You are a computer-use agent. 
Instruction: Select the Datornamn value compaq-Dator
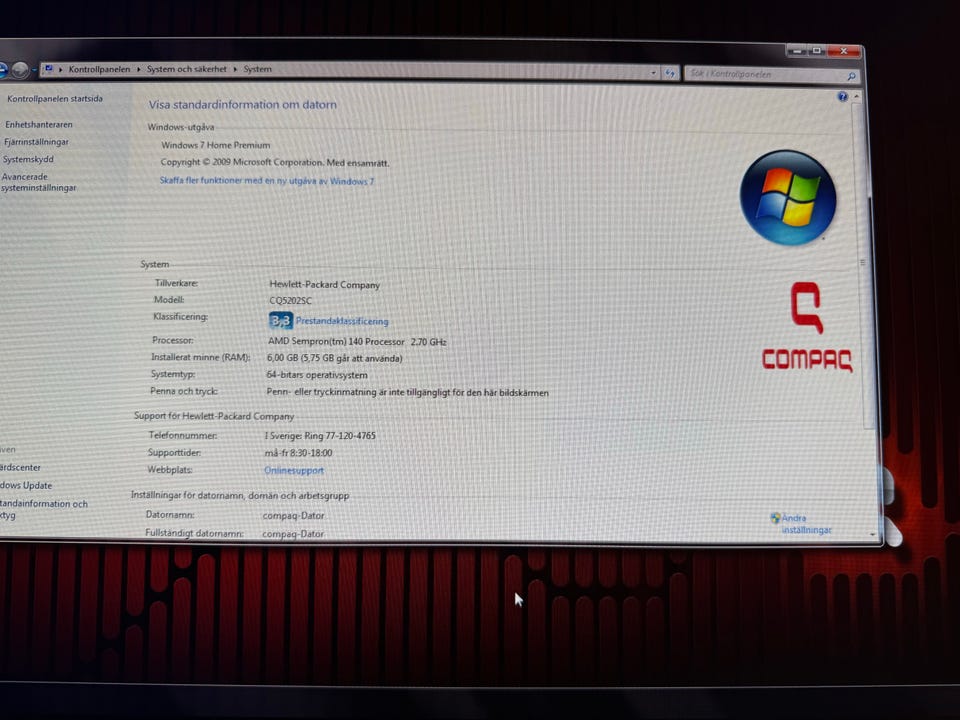[293, 516]
